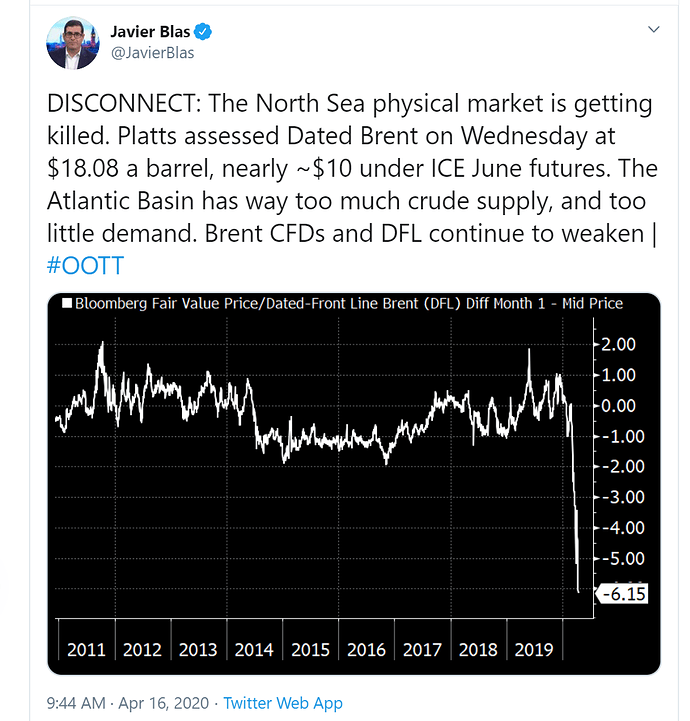Image resolution: width=690 pixels, height=721 pixels.
Task: Click the Bloomberg Fair Value chart title
Action: pyautogui.click(x=349, y=303)
